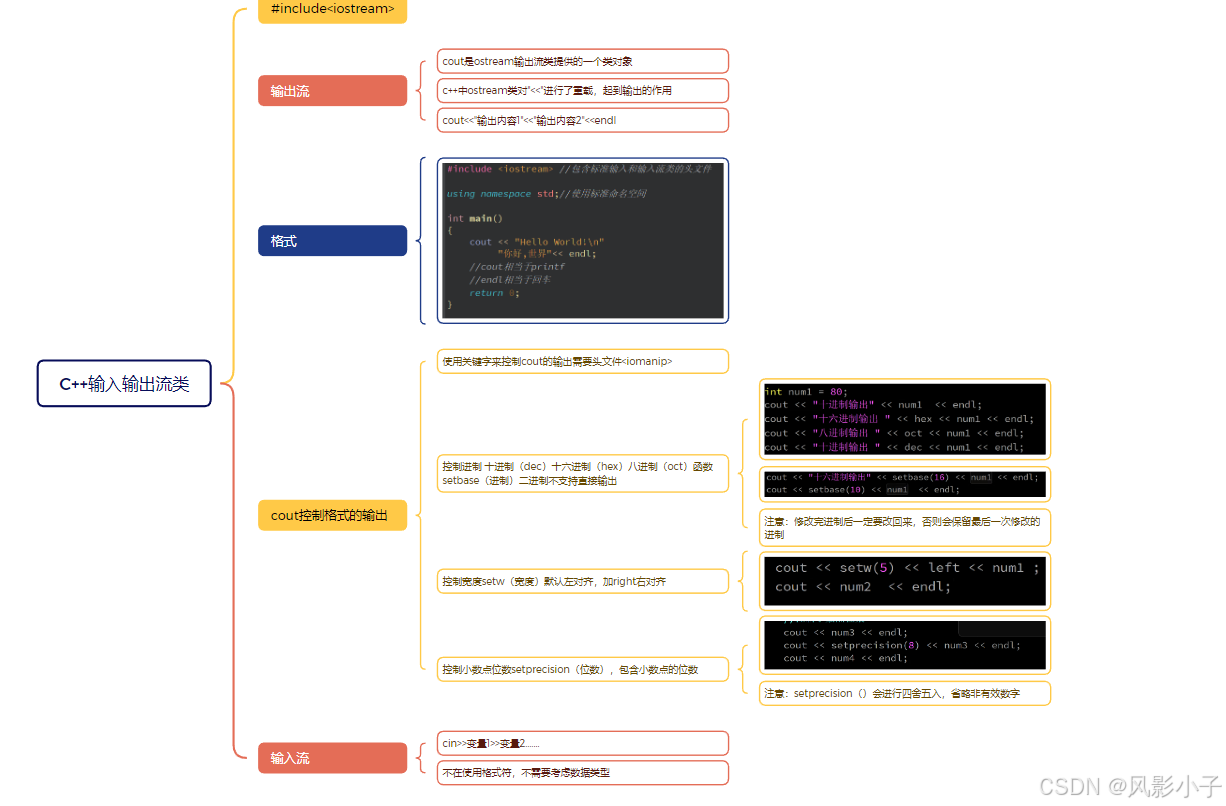Open the setw(5) left code image
The height and width of the screenshot is (806, 1226).
[905, 580]
